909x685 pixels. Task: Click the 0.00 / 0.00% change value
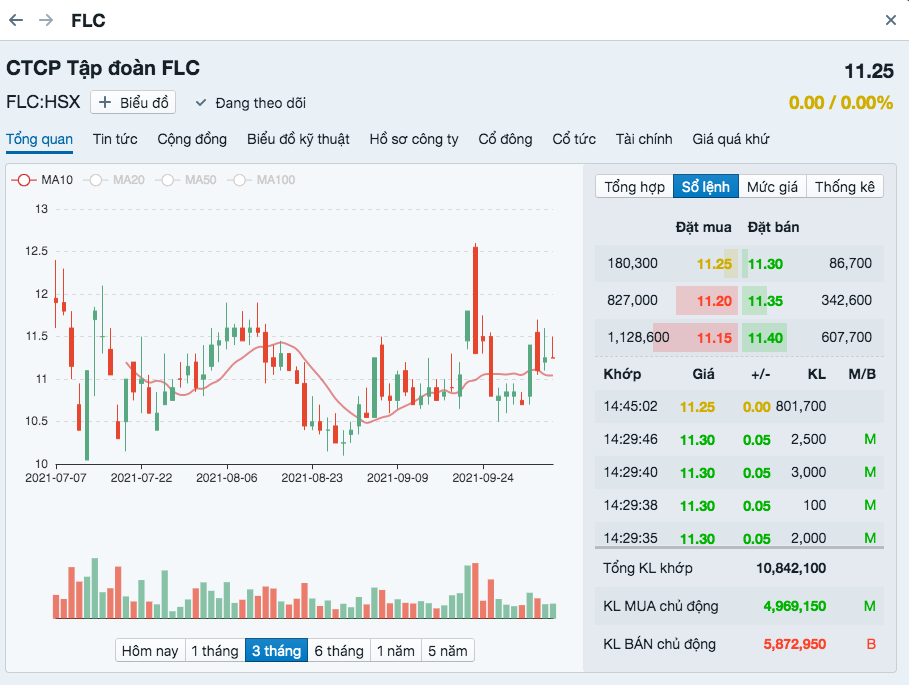point(841,103)
